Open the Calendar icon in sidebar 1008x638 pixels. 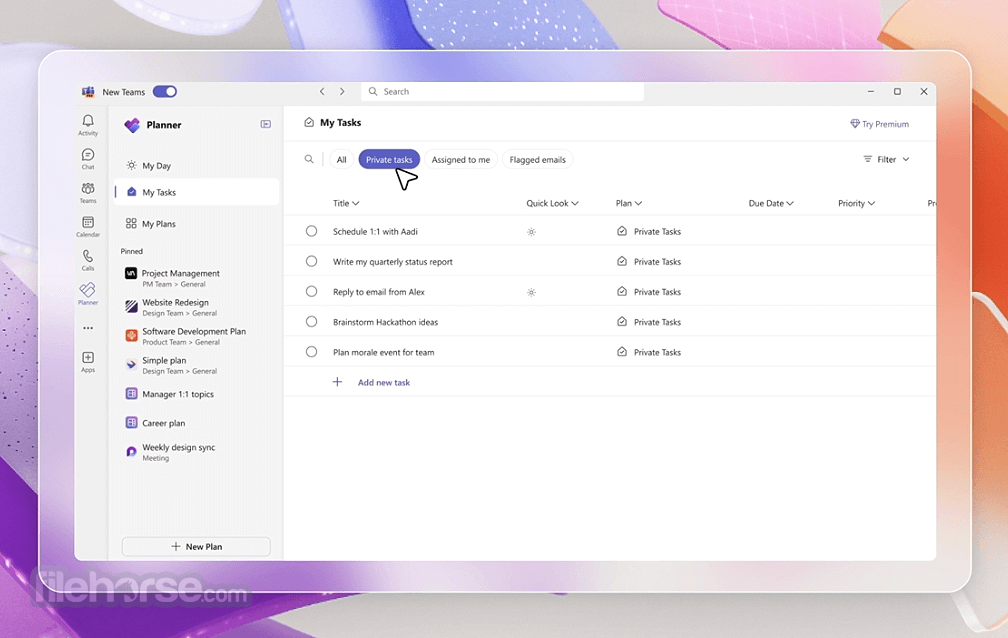(88, 223)
